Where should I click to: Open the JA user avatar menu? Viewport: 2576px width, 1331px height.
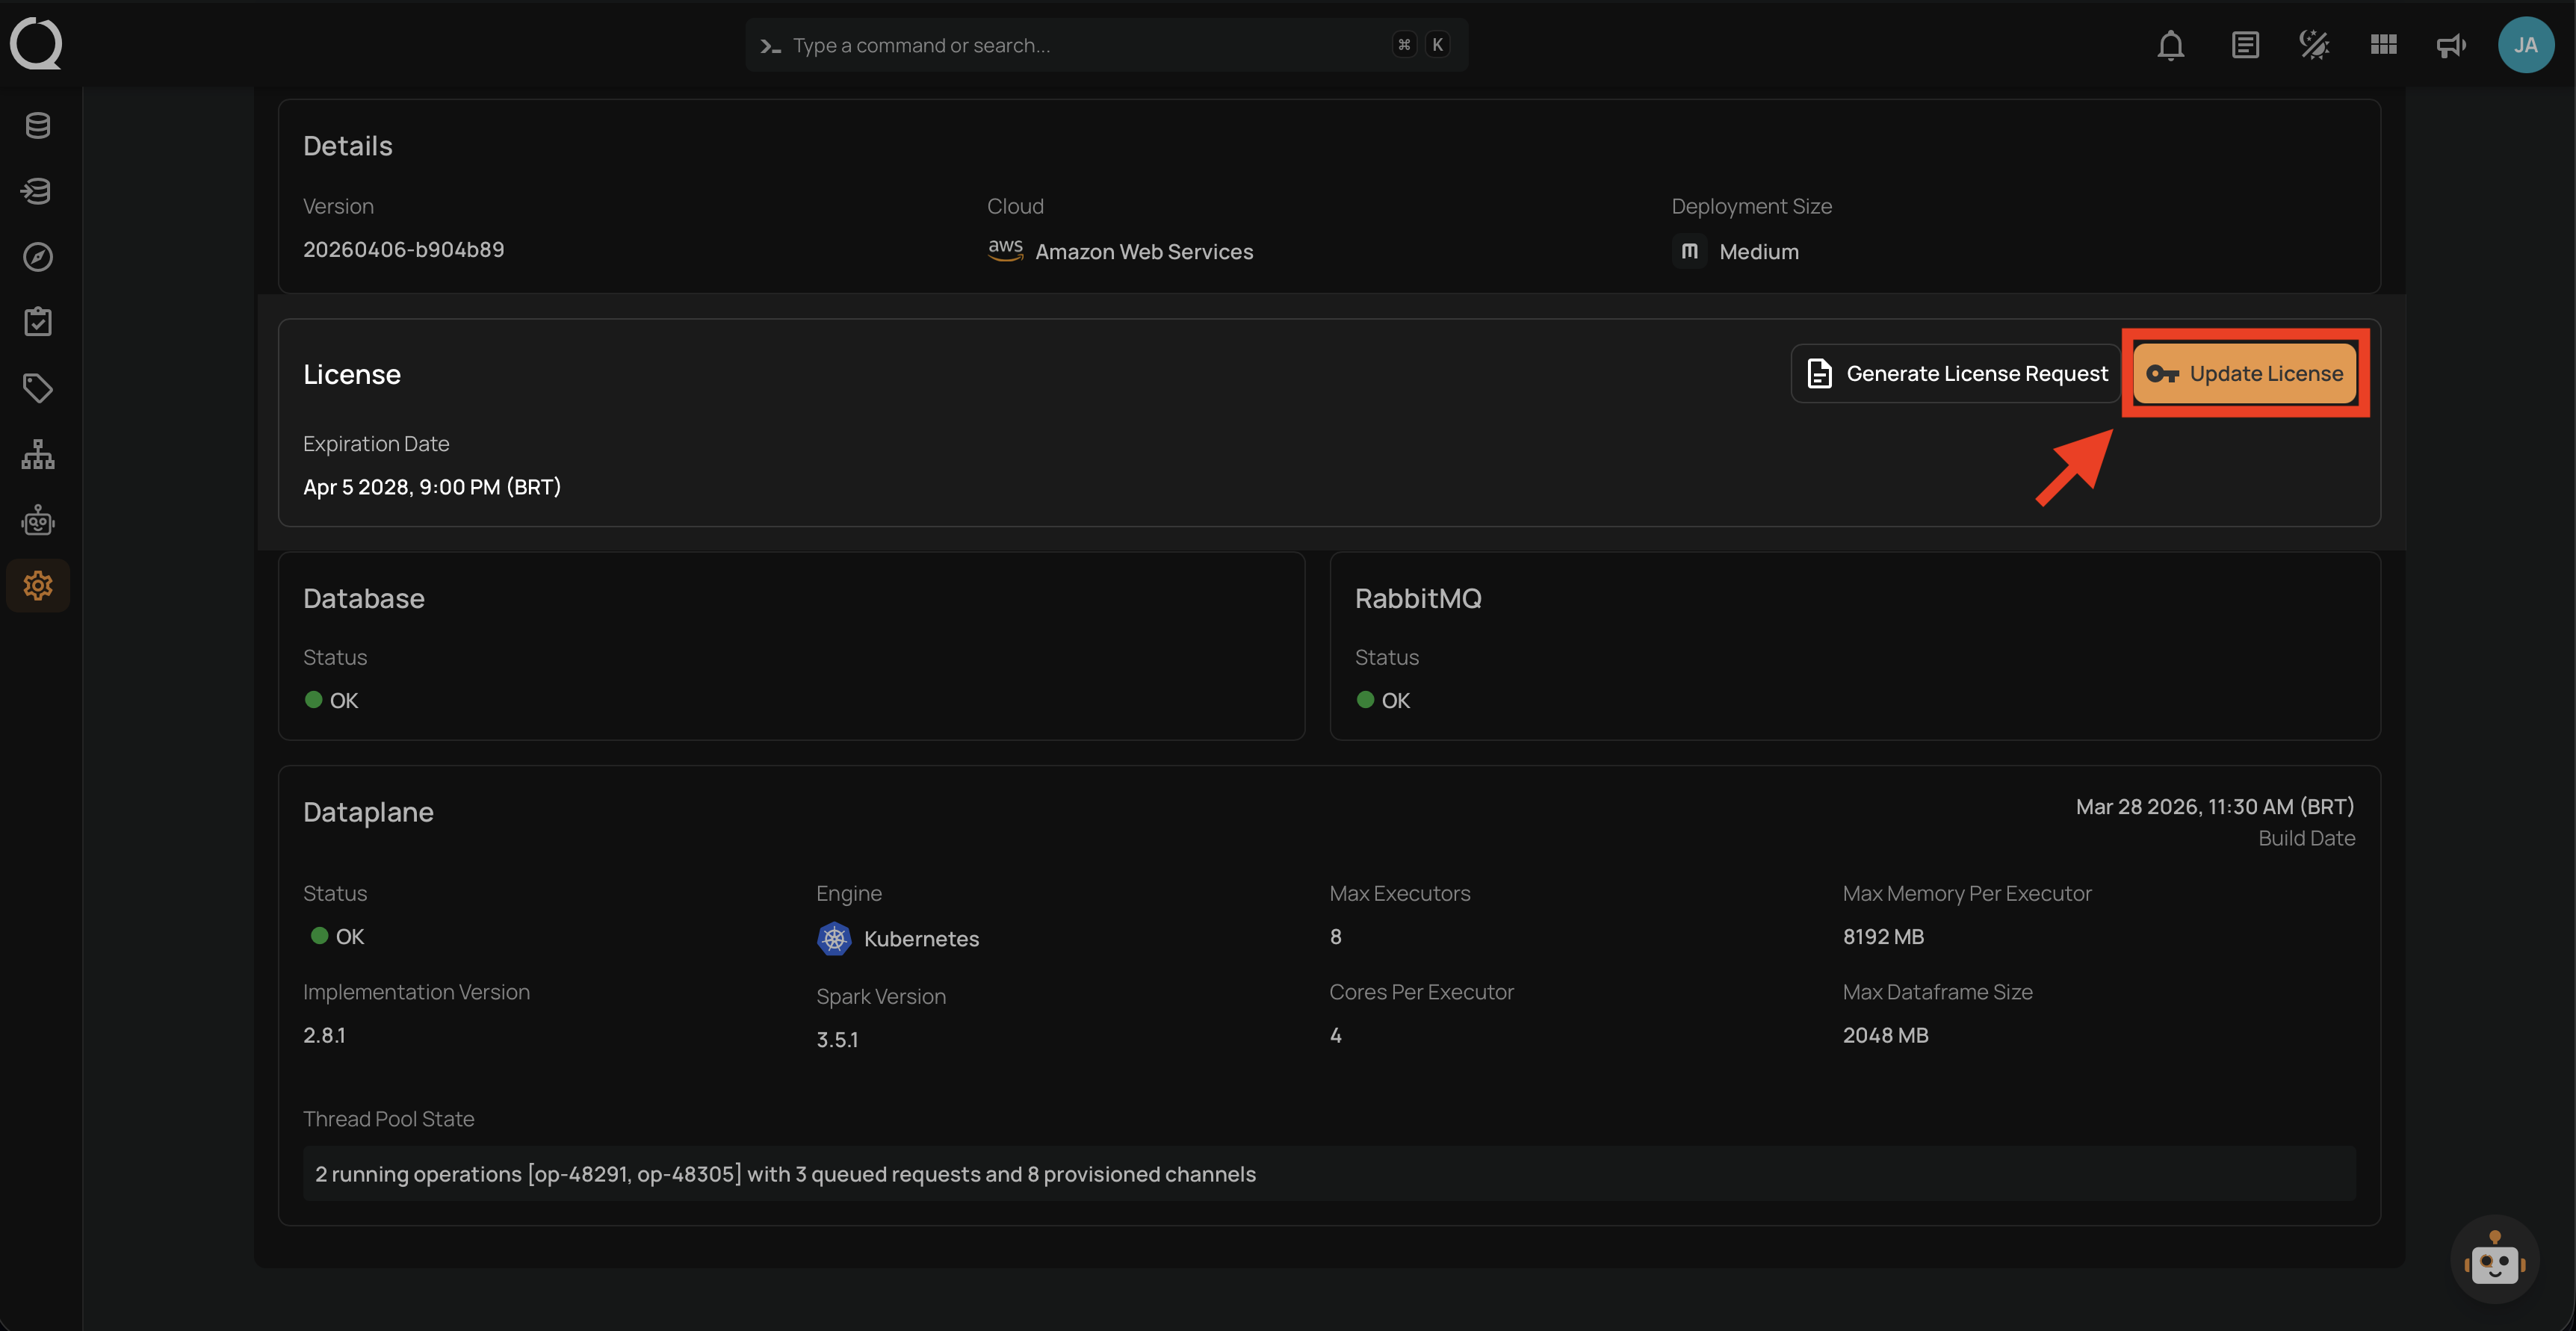2525,45
